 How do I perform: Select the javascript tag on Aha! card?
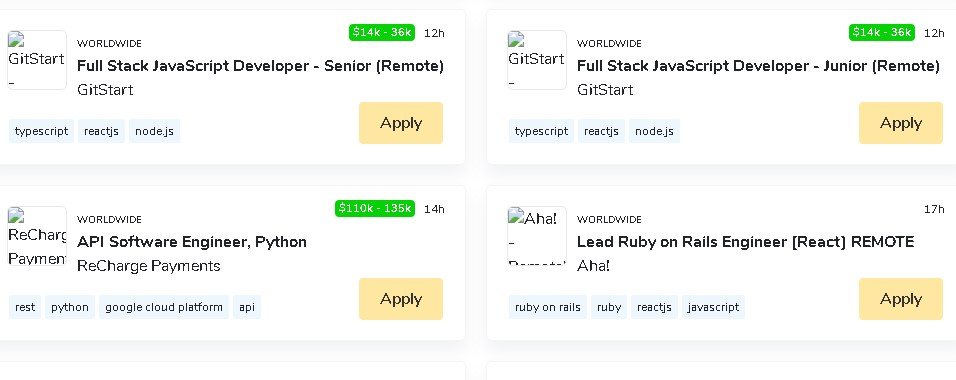[x=713, y=307]
